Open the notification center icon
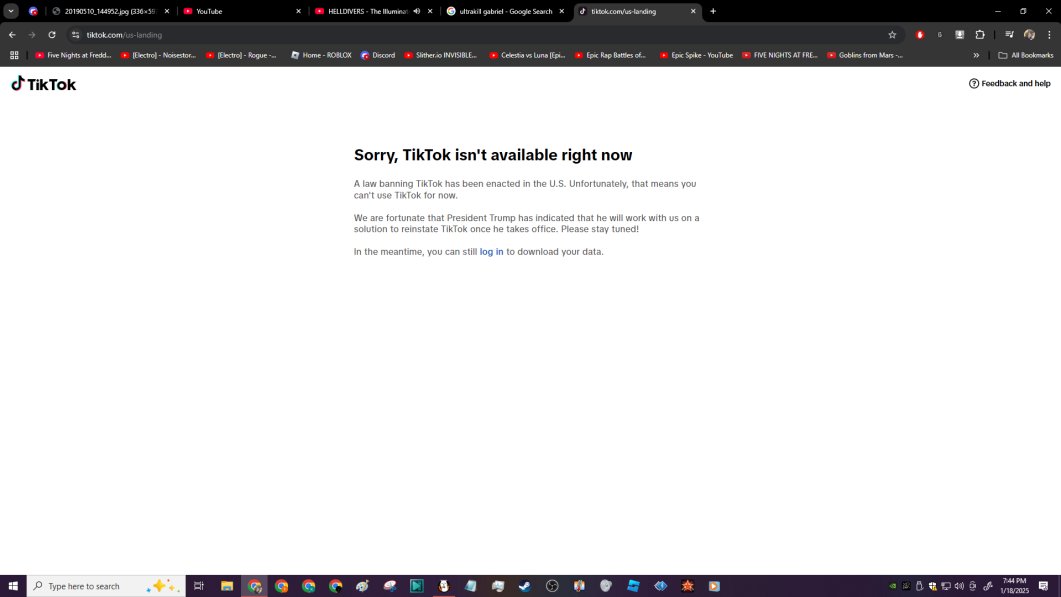This screenshot has width=1061, height=597. point(1043,586)
